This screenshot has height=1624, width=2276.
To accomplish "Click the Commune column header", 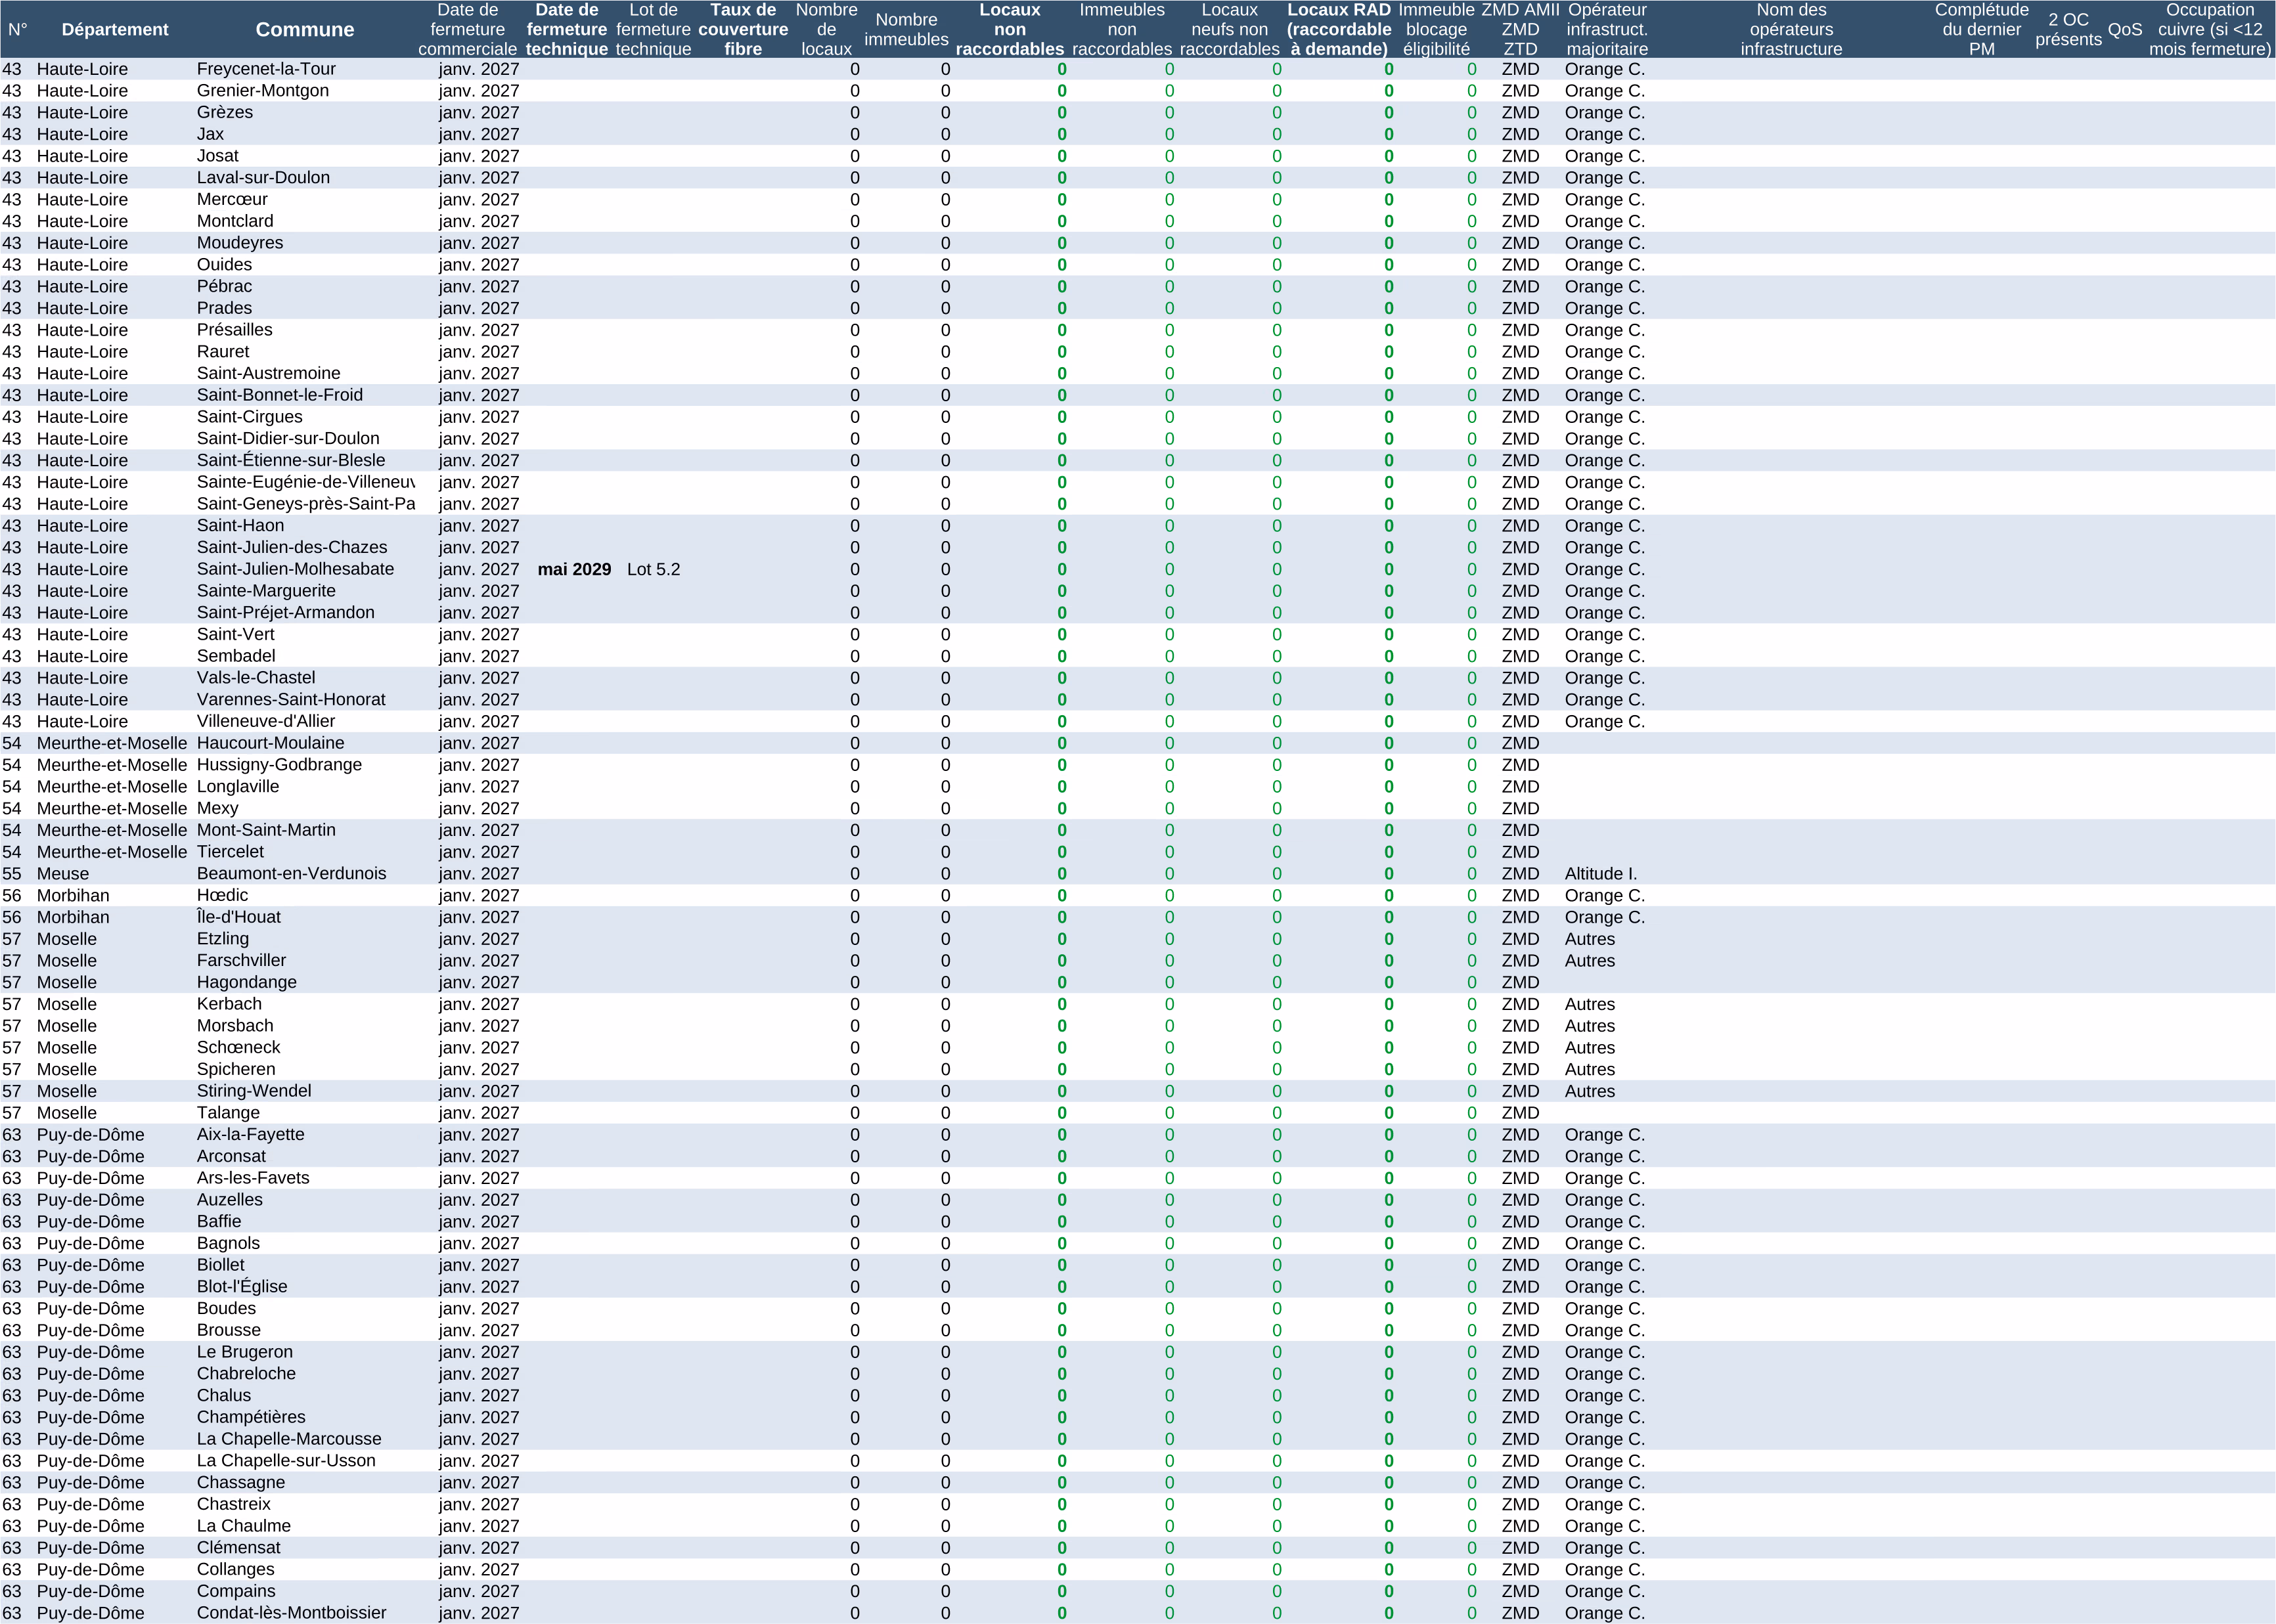I will coord(305,30).
